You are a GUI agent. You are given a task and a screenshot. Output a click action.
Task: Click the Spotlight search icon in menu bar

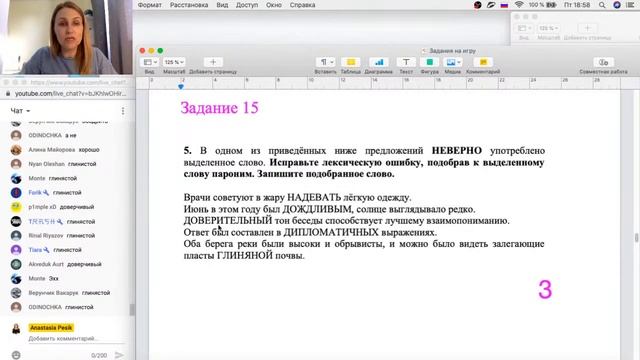[x=602, y=5]
